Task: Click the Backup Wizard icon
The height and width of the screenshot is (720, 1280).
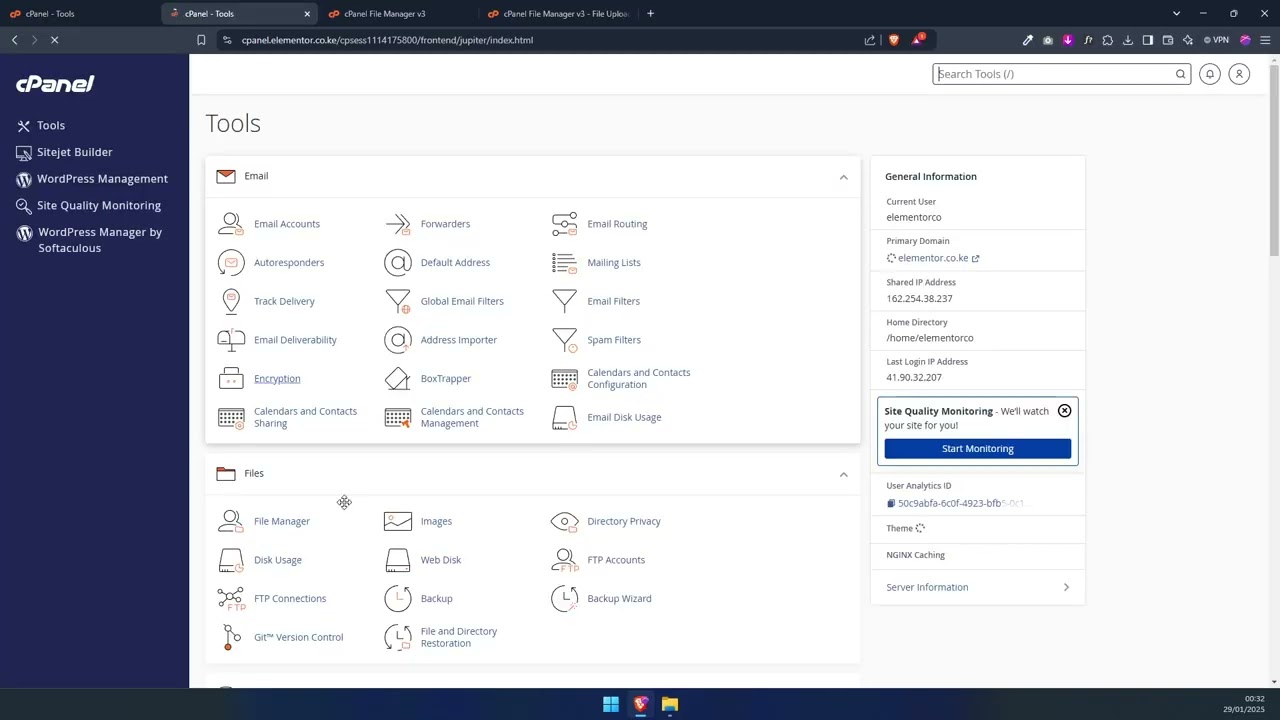Action: point(564,598)
